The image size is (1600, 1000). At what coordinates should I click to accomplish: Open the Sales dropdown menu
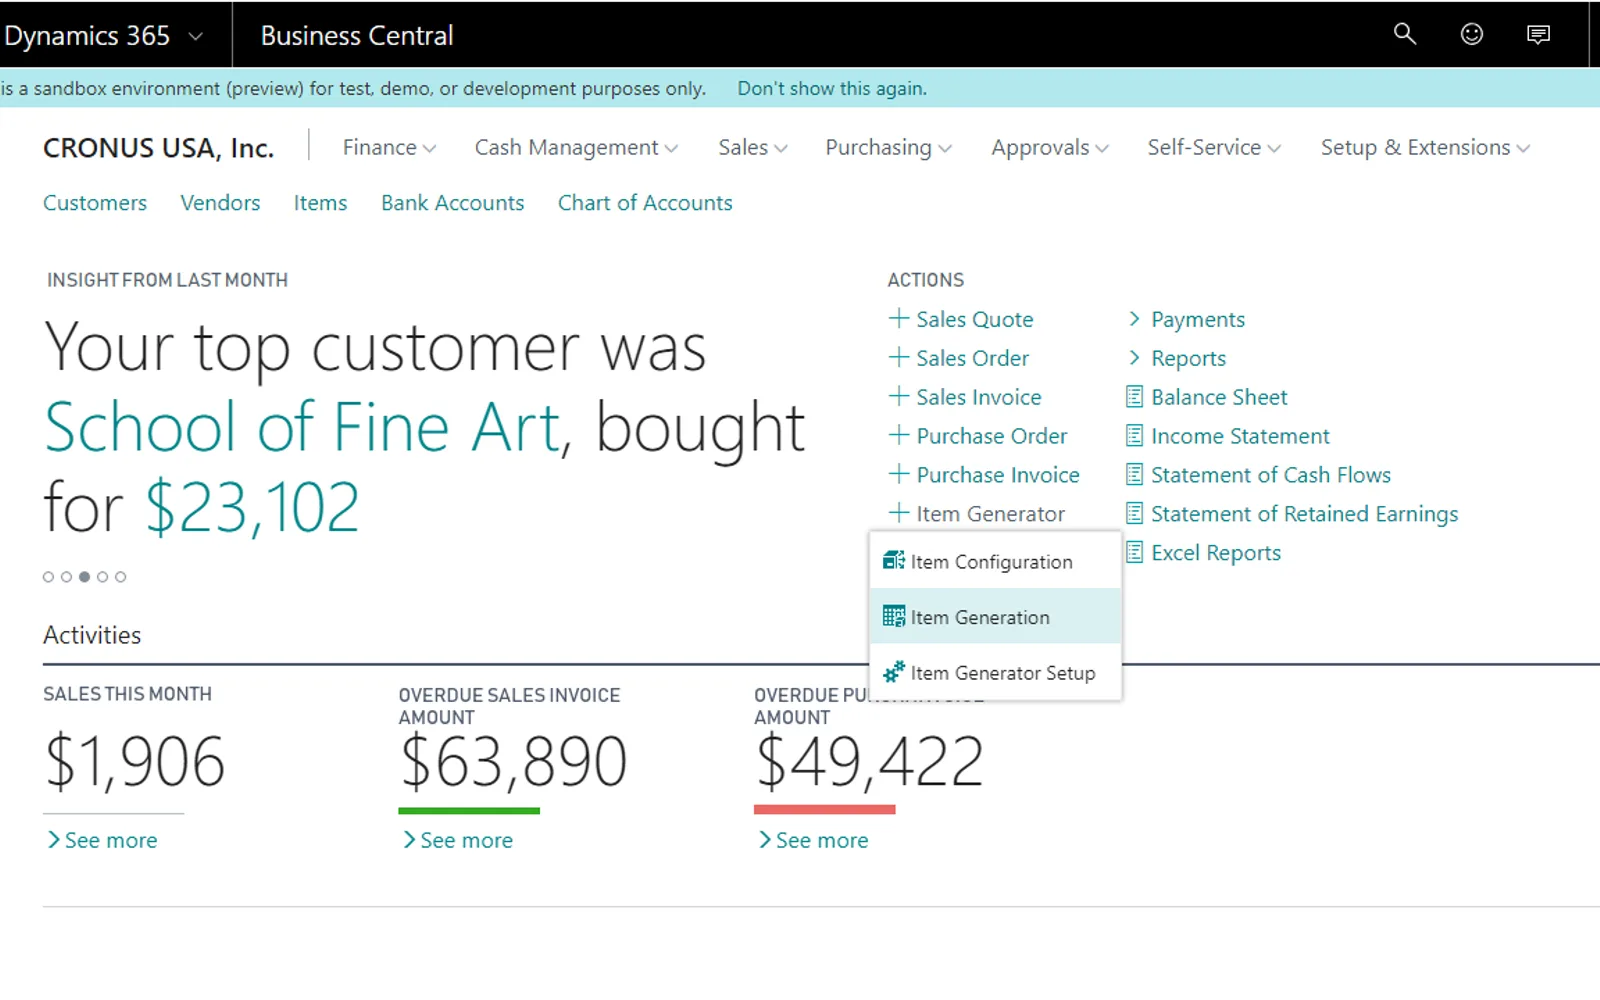pos(753,148)
